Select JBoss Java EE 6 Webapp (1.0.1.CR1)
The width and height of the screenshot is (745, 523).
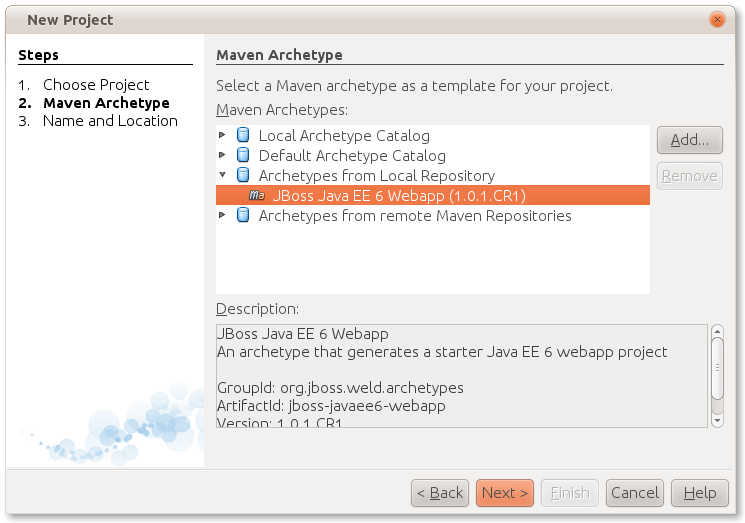click(x=433, y=195)
